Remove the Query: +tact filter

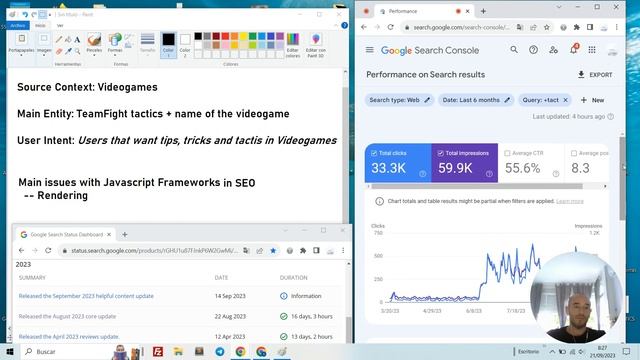tap(565, 100)
